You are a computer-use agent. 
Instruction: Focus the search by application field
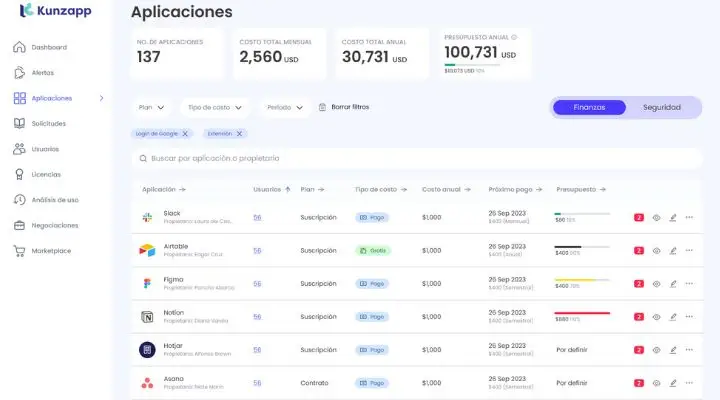pyautogui.click(x=416, y=158)
